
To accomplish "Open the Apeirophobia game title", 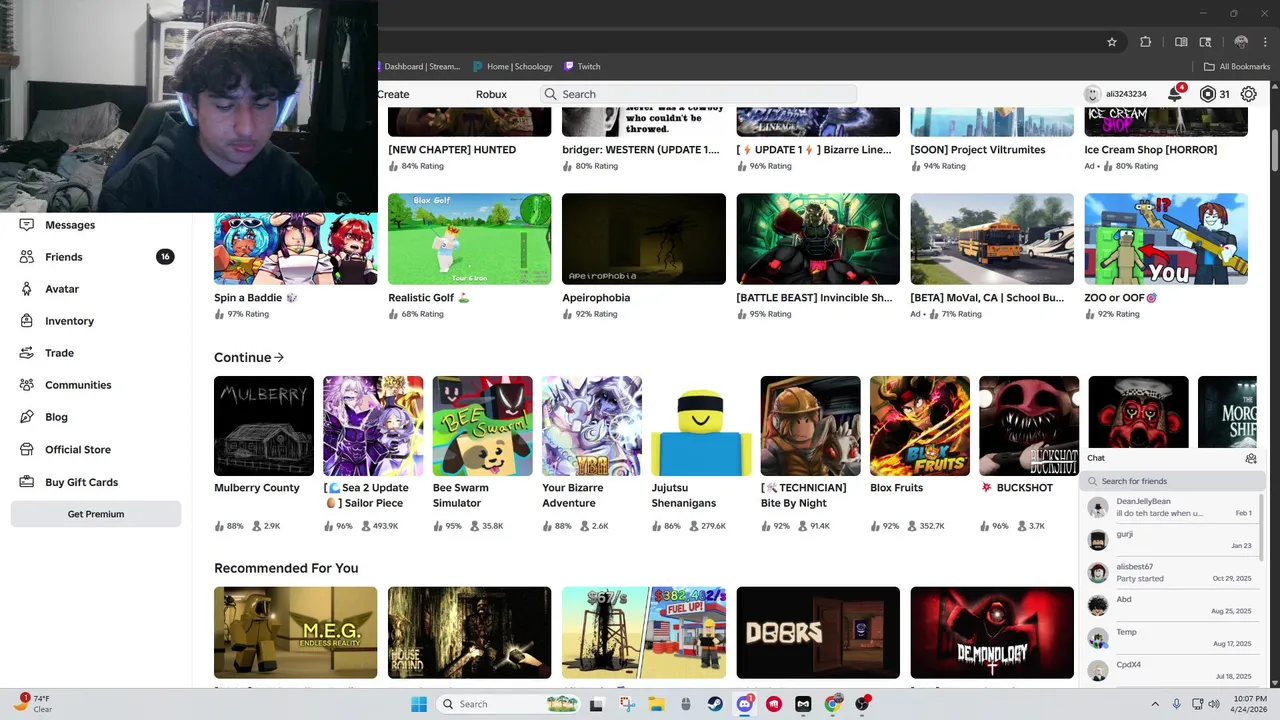I will (x=596, y=298).
